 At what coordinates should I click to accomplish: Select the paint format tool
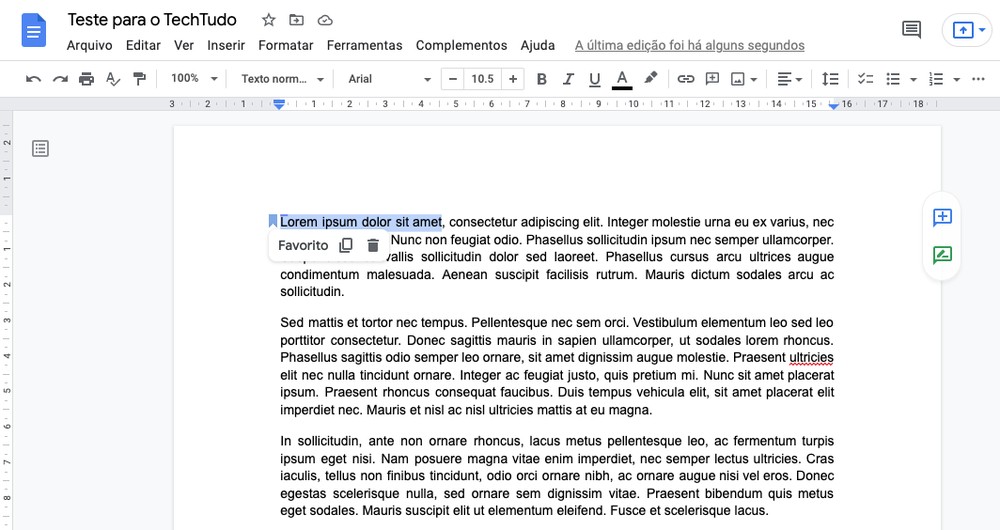tap(139, 79)
